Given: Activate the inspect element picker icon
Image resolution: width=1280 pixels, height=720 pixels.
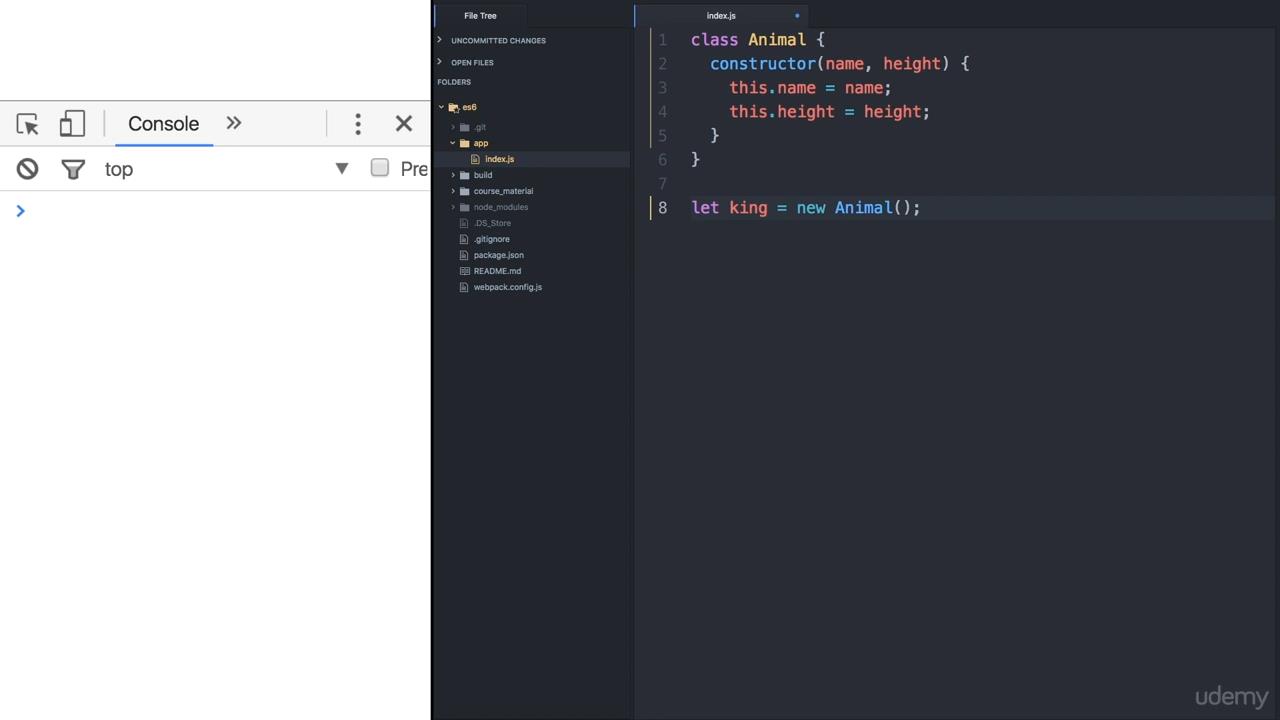Looking at the screenshot, I should pyautogui.click(x=27, y=124).
